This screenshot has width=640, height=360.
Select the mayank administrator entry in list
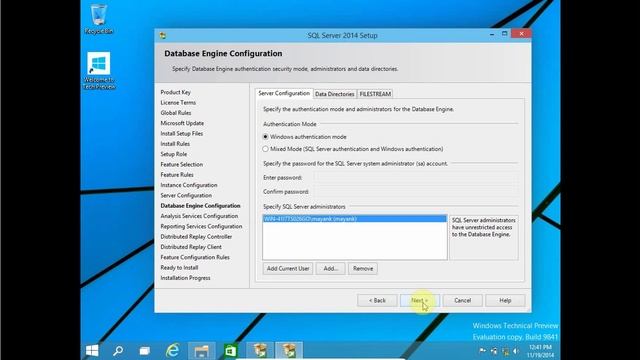(x=355, y=219)
